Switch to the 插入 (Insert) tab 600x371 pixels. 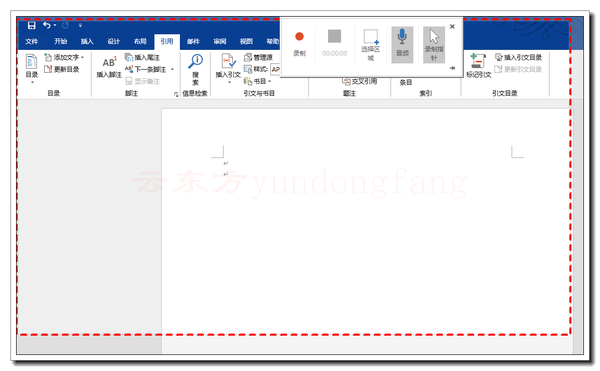(87, 41)
